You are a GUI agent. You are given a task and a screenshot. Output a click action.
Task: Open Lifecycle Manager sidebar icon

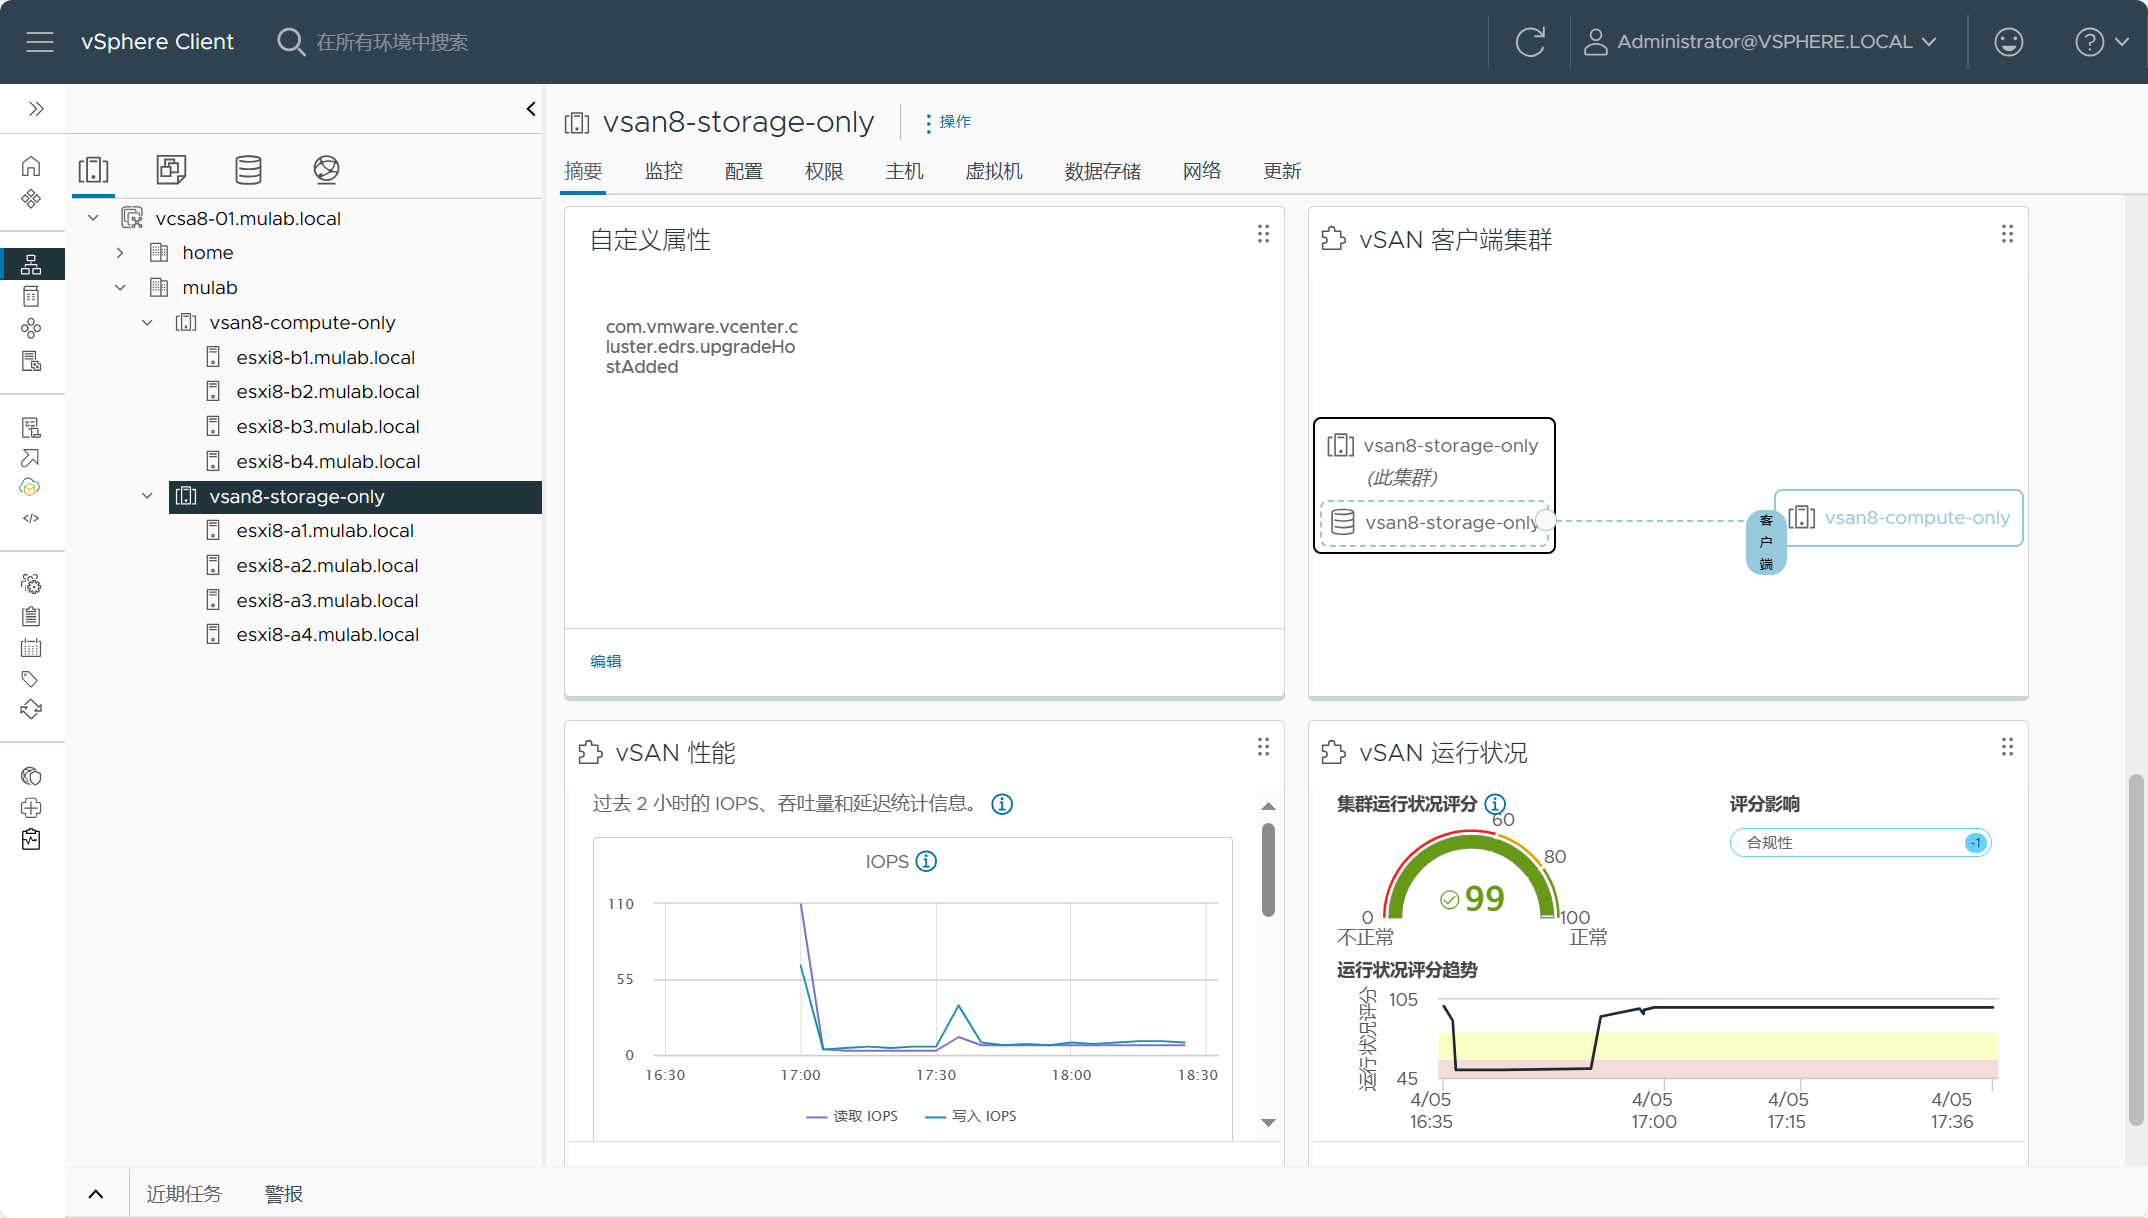coord(31,710)
